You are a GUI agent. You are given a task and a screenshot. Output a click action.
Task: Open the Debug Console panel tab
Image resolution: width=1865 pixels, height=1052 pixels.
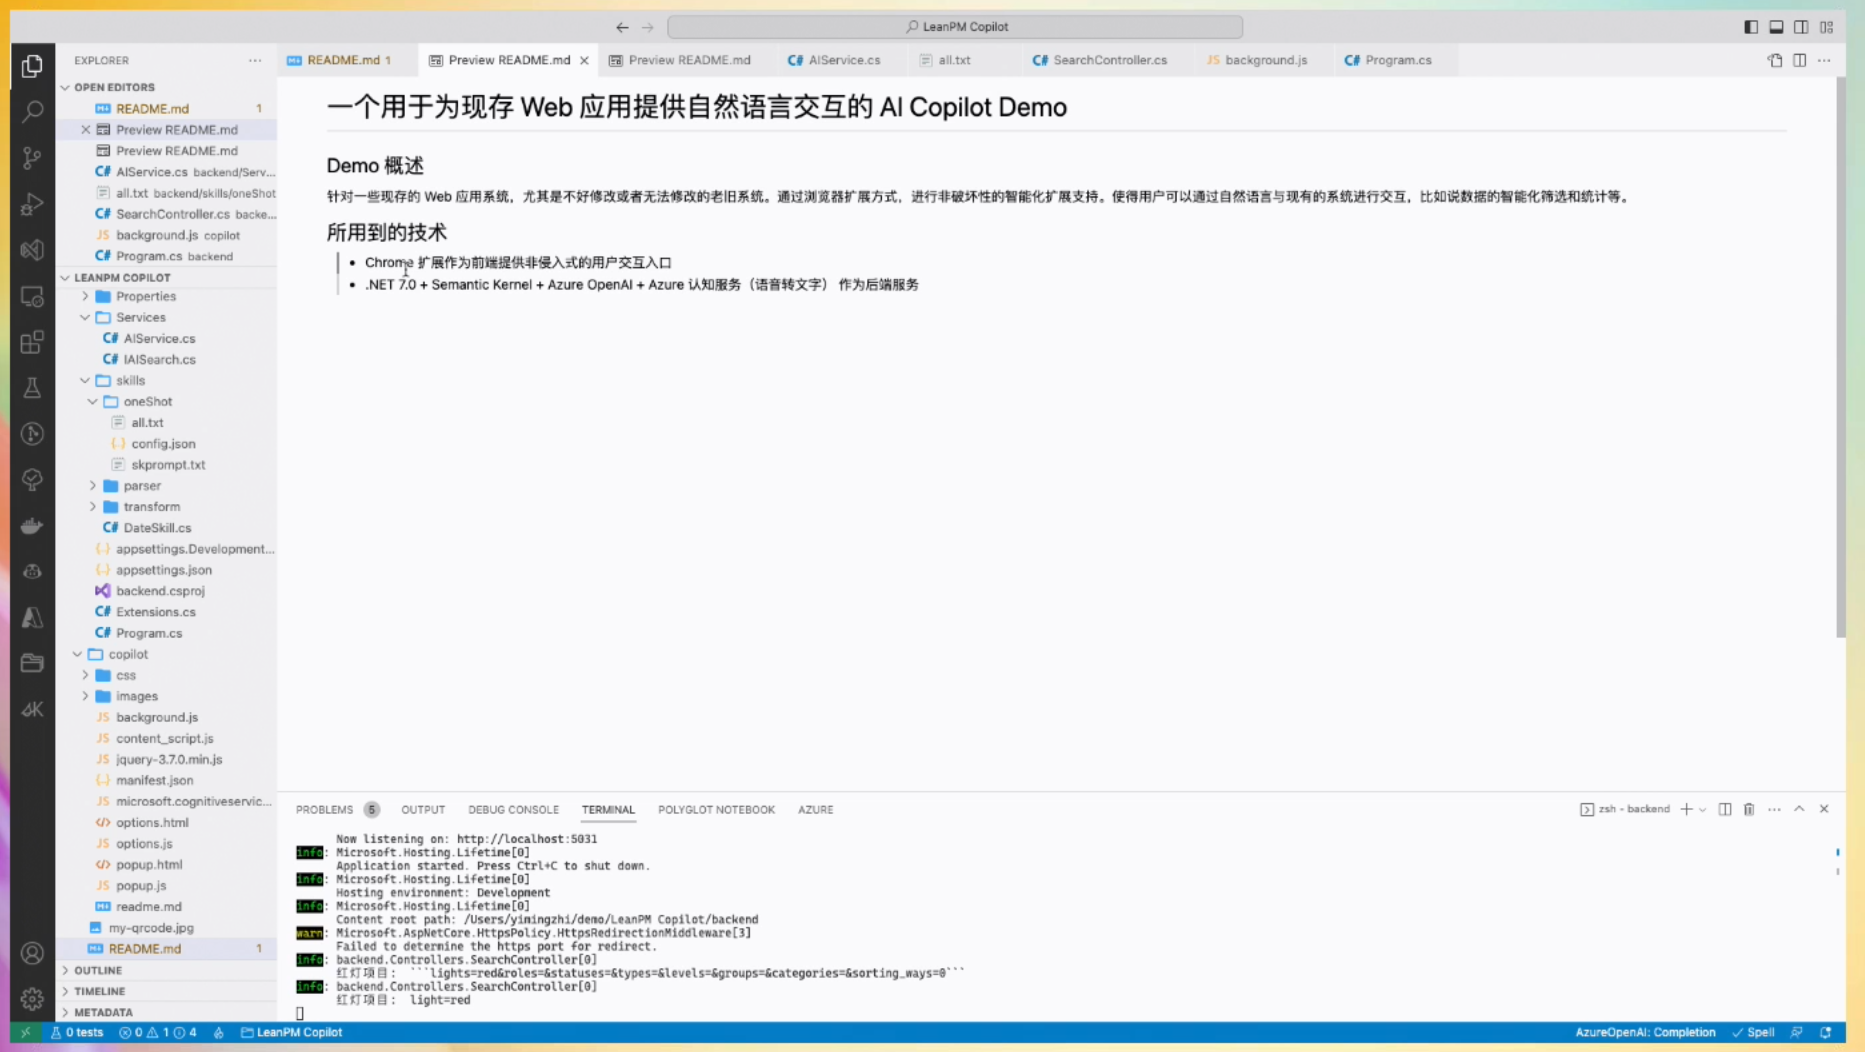click(x=513, y=809)
